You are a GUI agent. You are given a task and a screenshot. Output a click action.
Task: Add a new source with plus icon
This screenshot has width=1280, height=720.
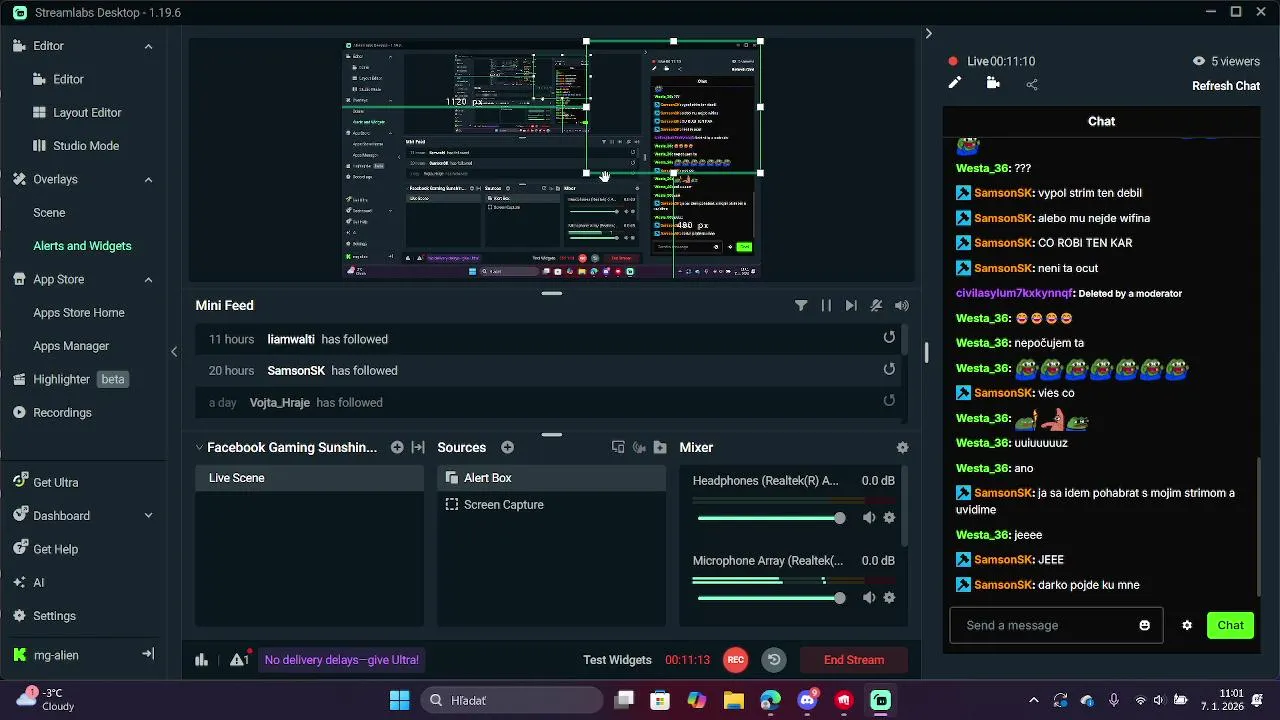[507, 448]
